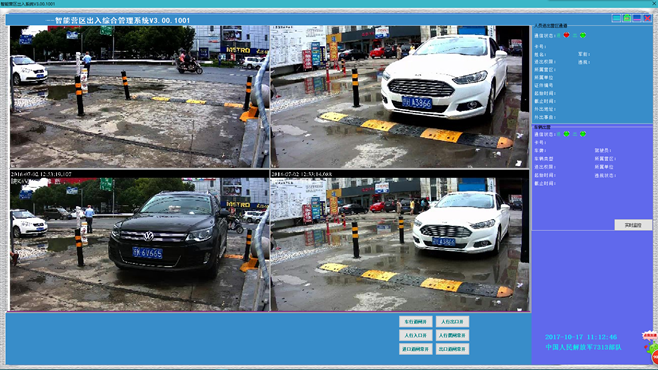Viewport: 658px width, 370px height.
Task: Select bottom-right camera feed with white Ford
Action: pos(400,240)
